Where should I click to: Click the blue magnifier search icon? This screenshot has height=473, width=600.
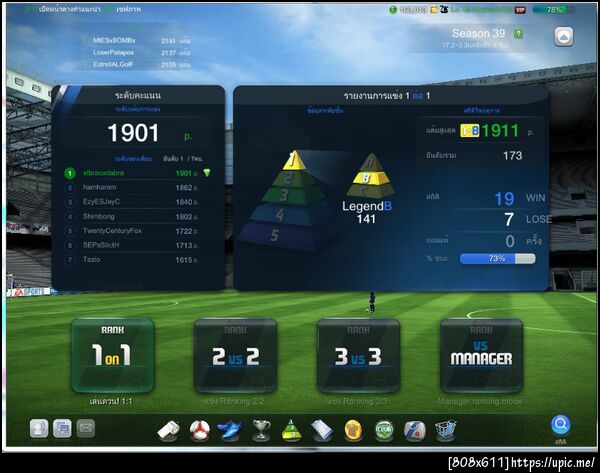point(561,425)
